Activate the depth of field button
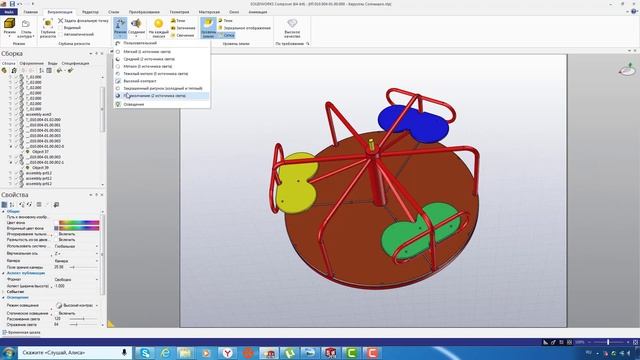 pyautogui.click(x=48, y=28)
